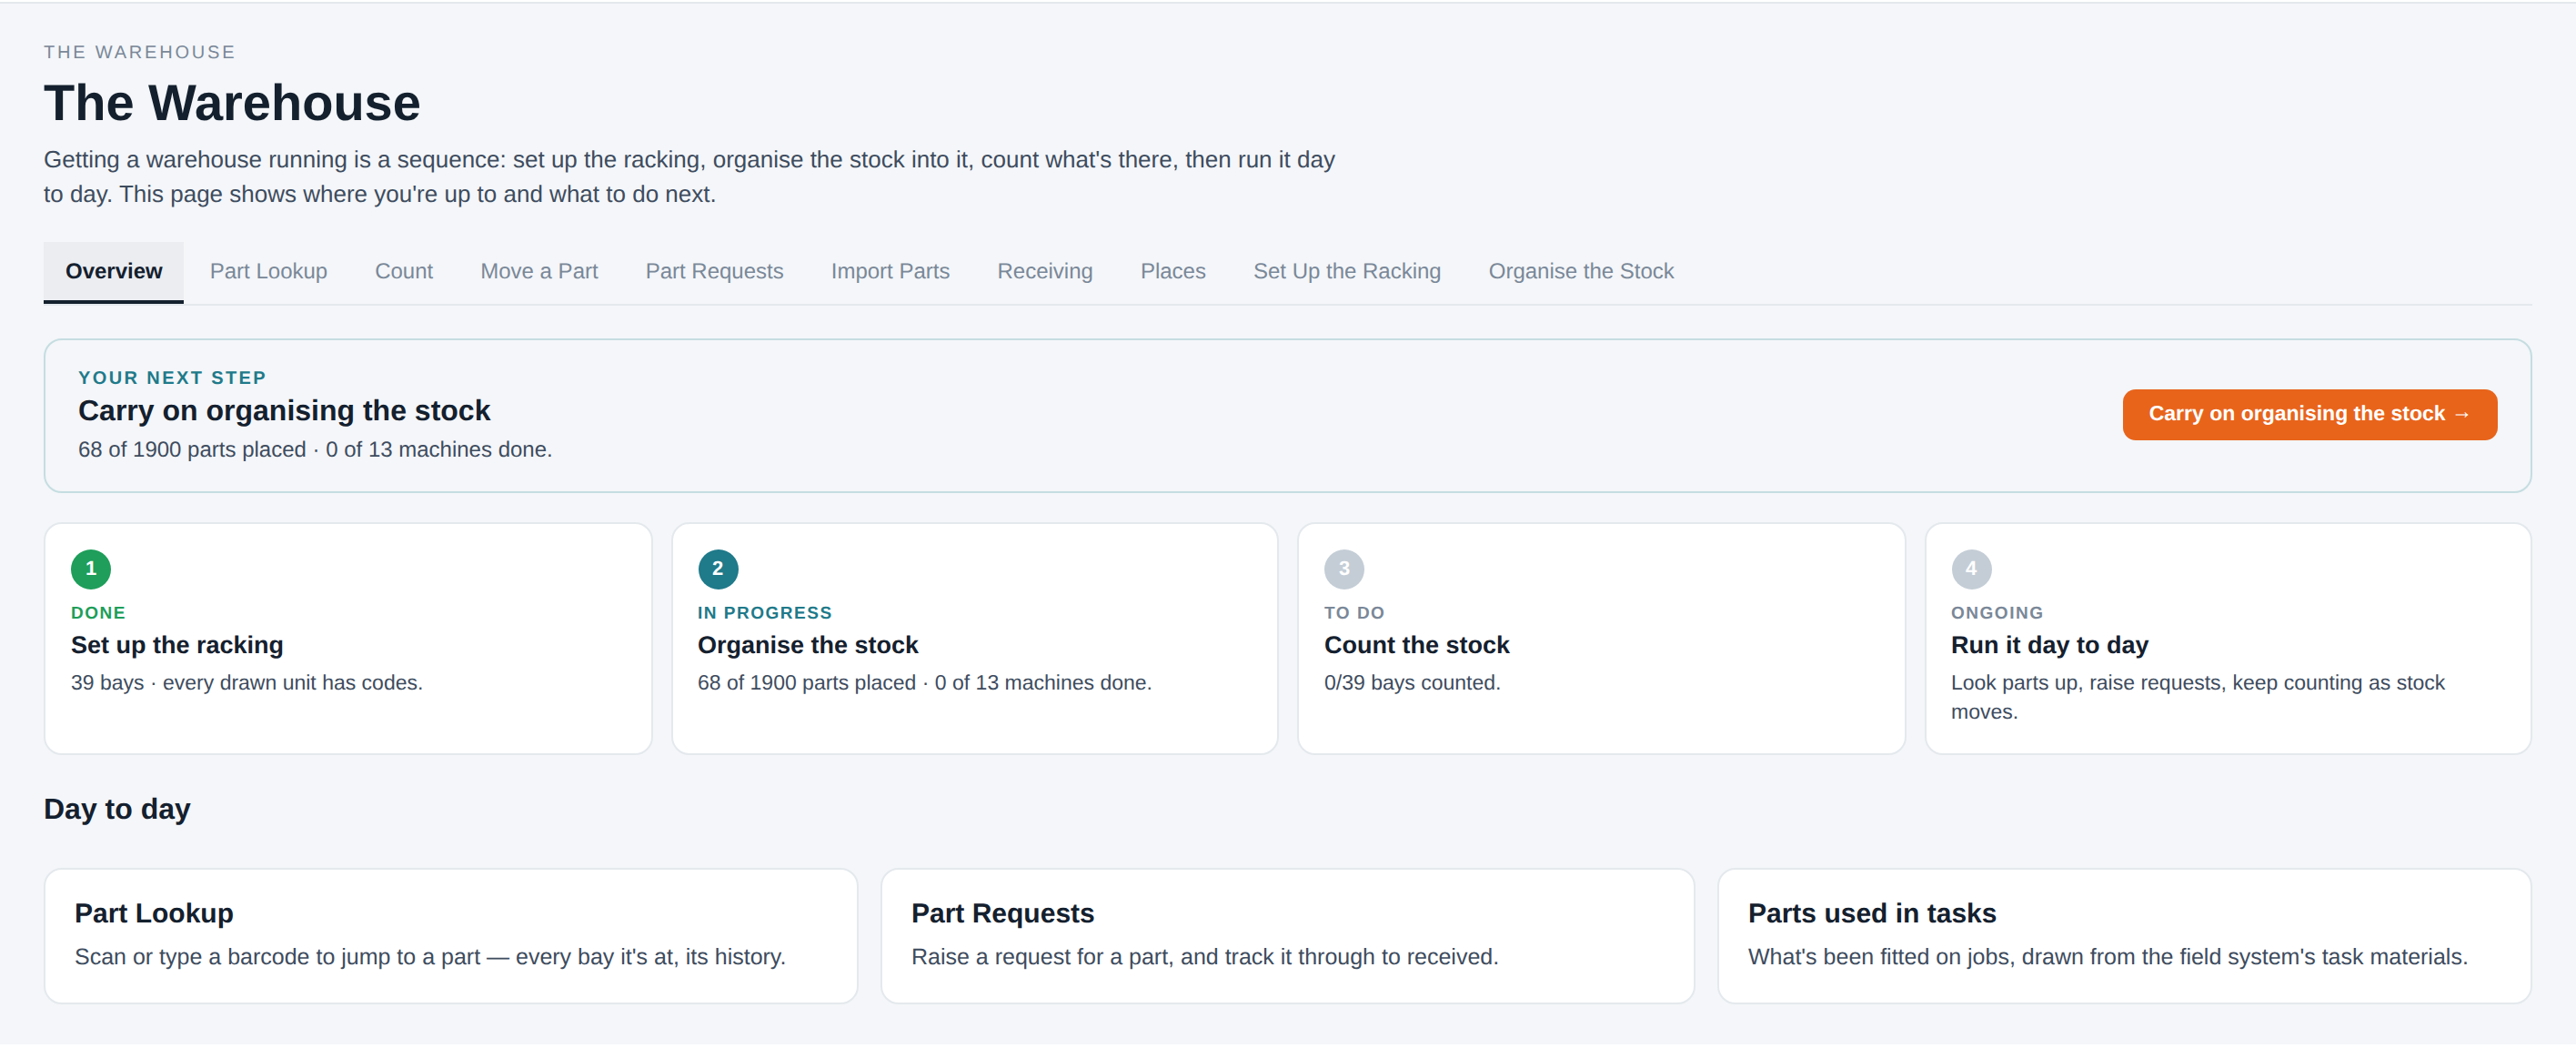Viewport: 2576px width, 1048px height.
Task: Click the THE WAREHOUSE breadcrumb label
Action: click(139, 52)
